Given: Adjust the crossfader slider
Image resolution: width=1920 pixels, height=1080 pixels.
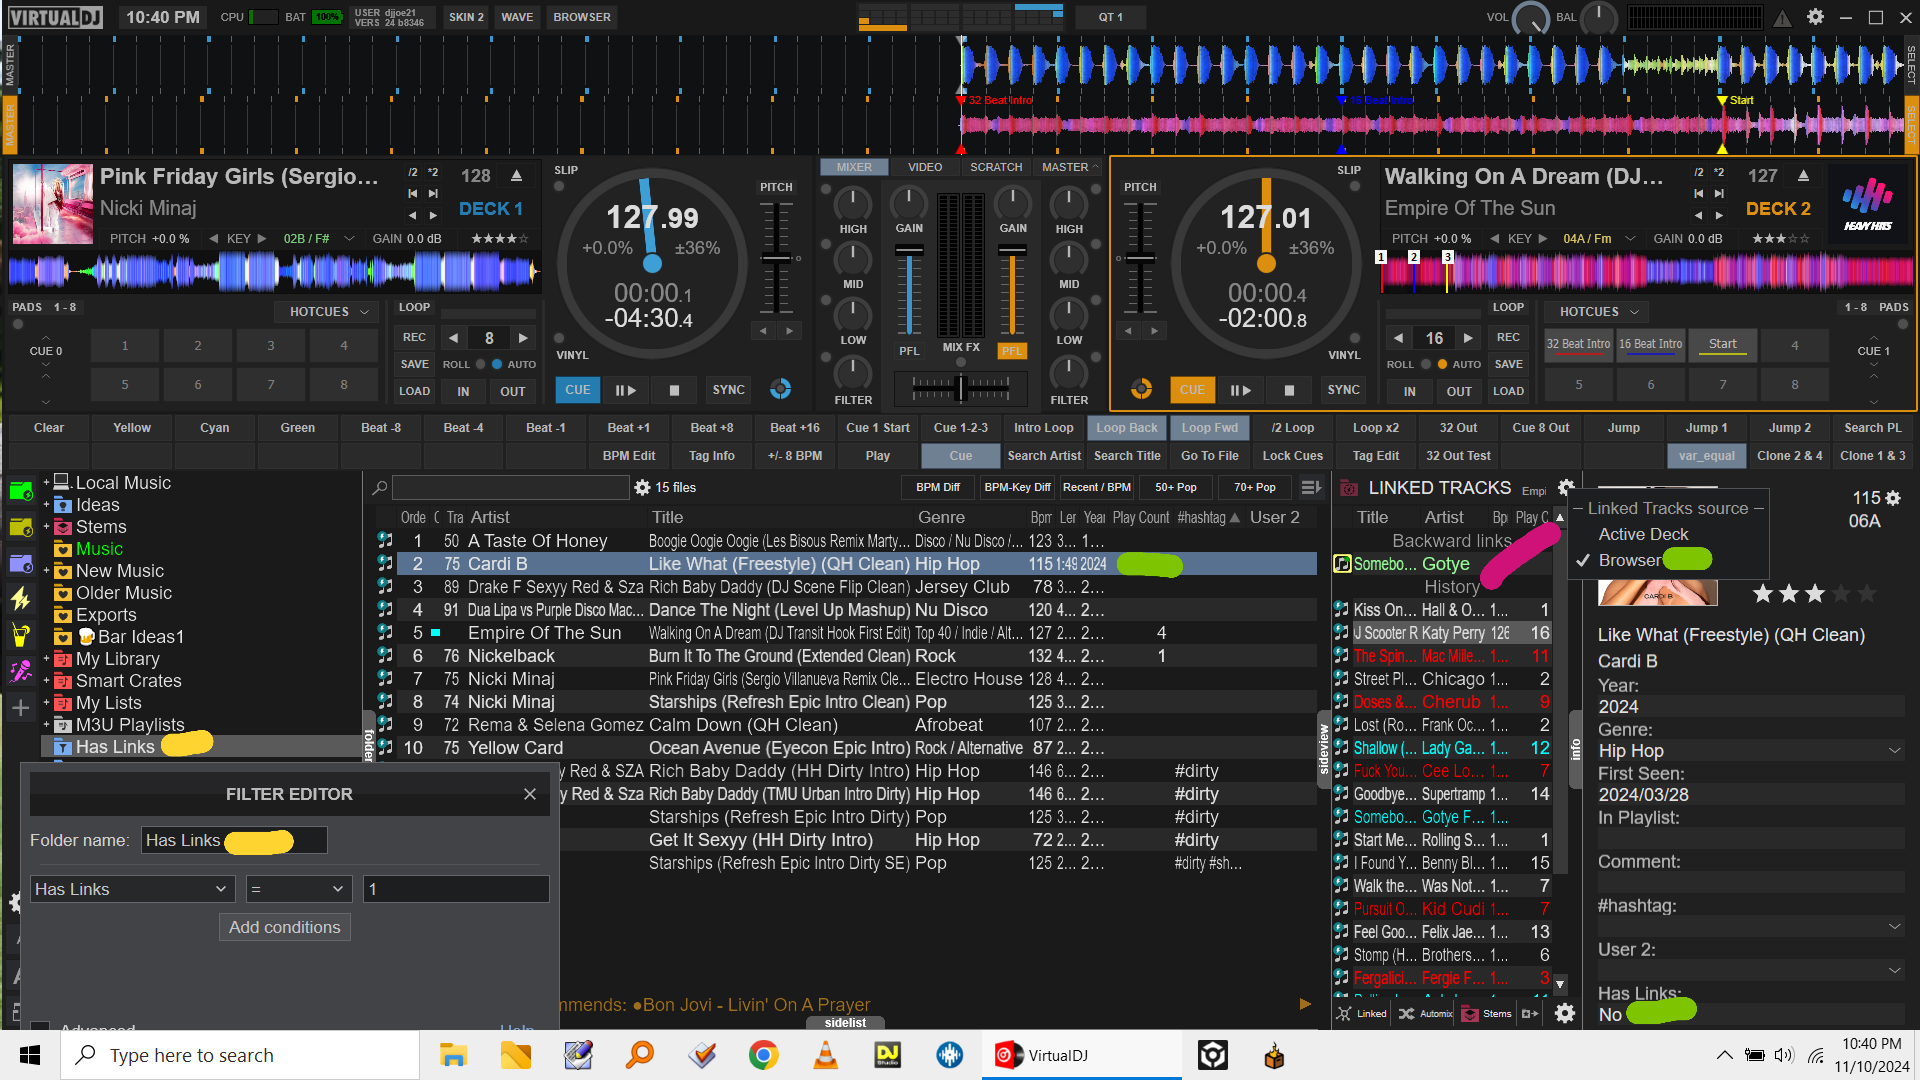Looking at the screenshot, I should coord(960,387).
